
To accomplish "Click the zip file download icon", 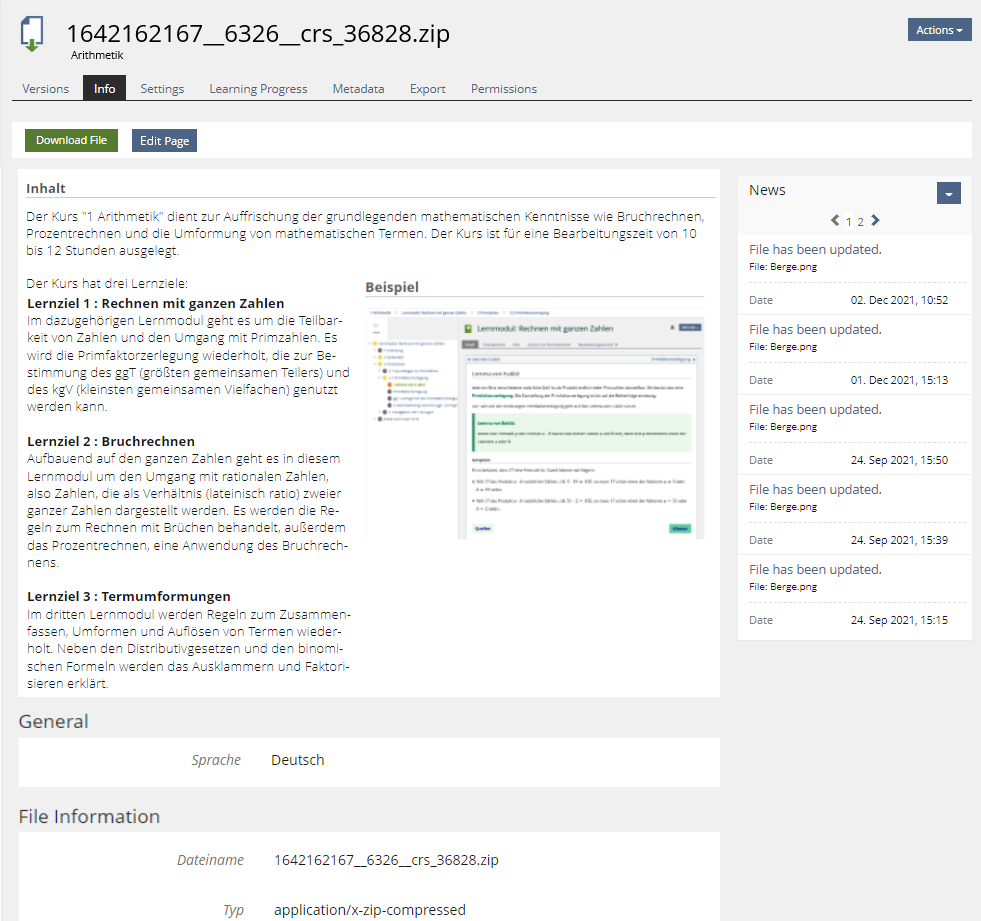I will point(32,35).
